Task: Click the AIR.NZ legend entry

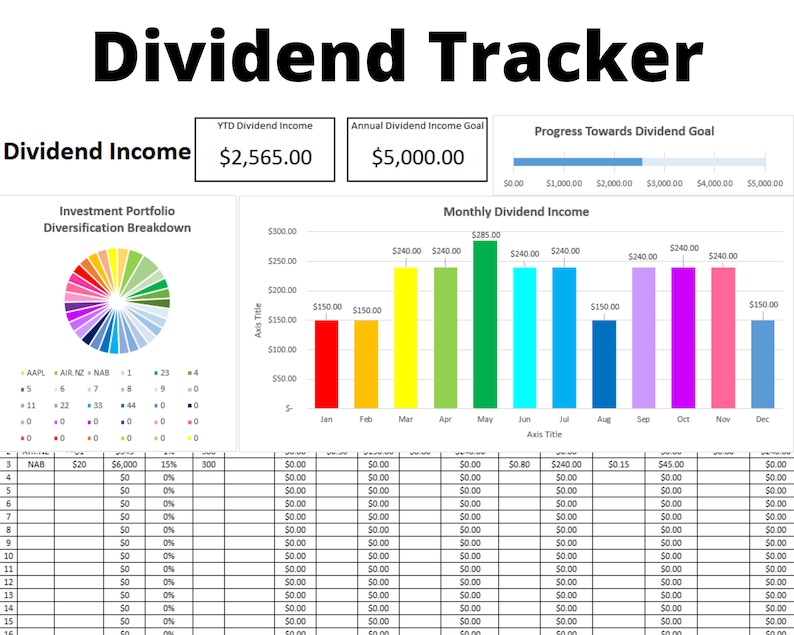Action: pyautogui.click(x=69, y=373)
